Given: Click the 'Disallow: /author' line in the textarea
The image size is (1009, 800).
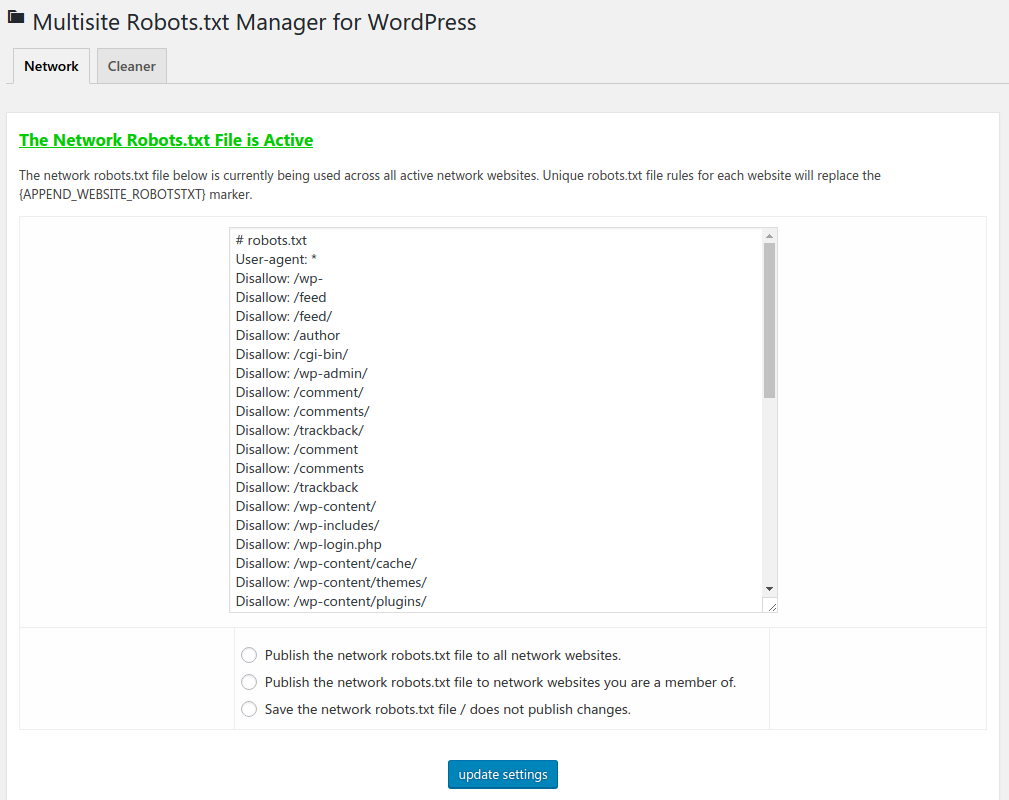Looking at the screenshot, I should (x=288, y=335).
